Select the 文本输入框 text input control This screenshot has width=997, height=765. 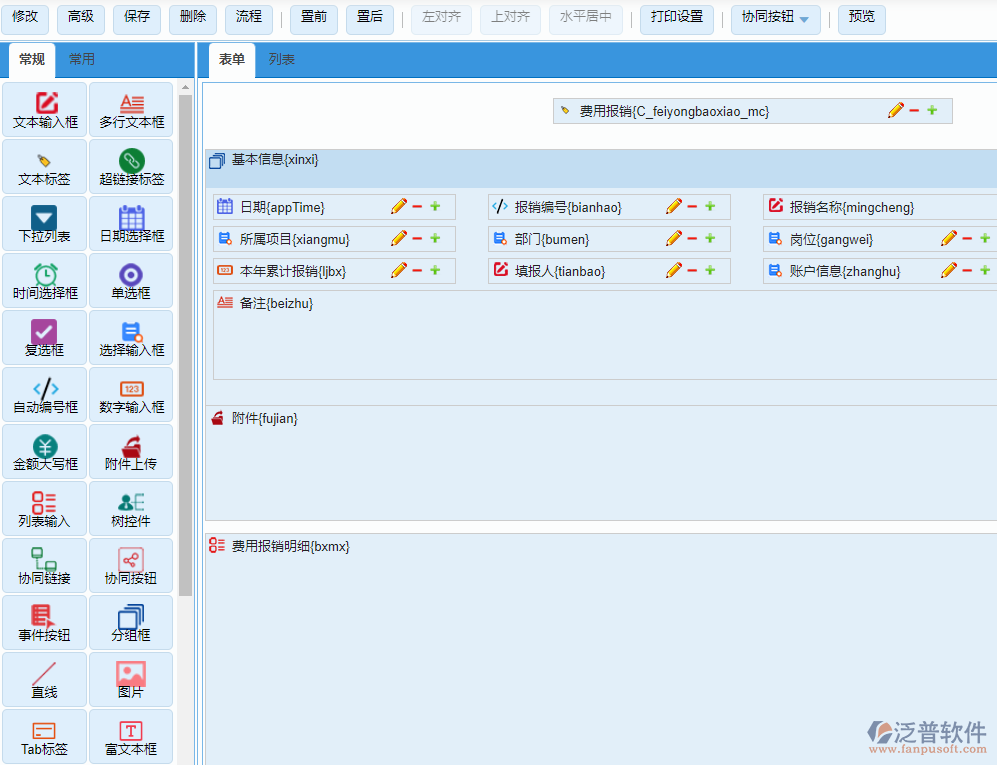point(45,110)
